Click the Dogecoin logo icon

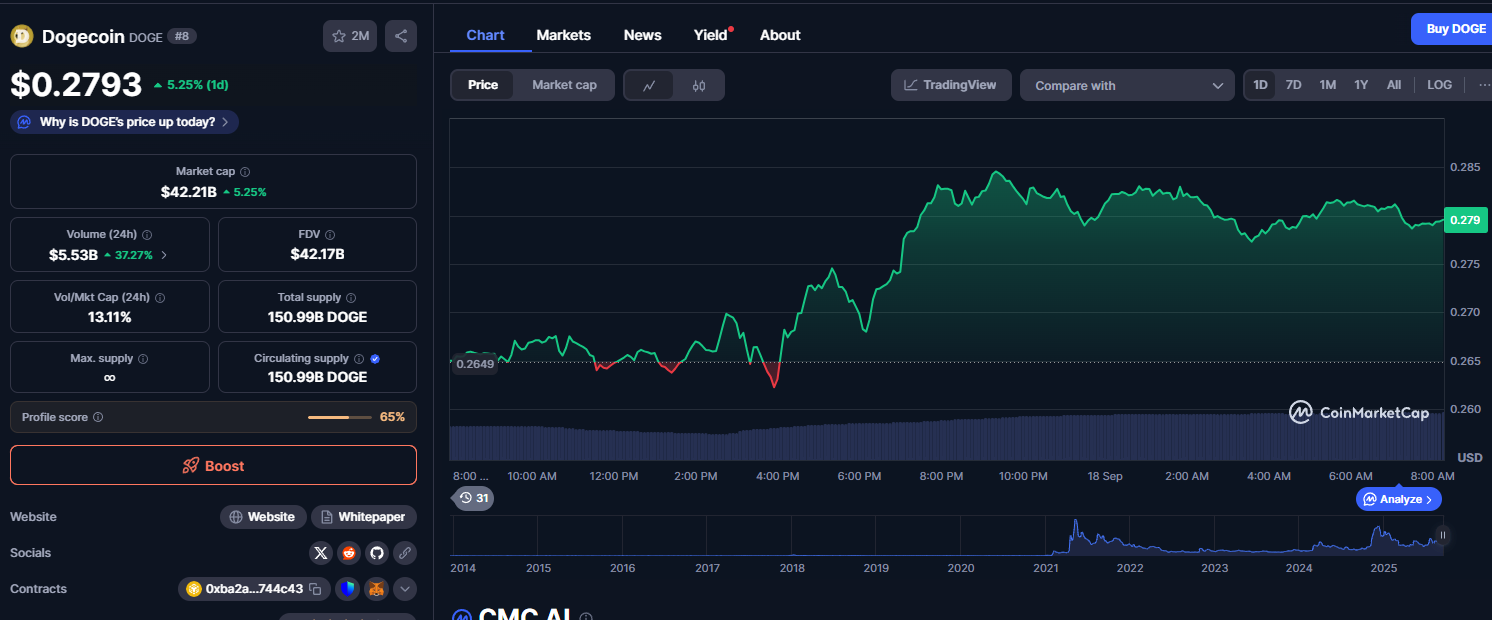click(22, 36)
